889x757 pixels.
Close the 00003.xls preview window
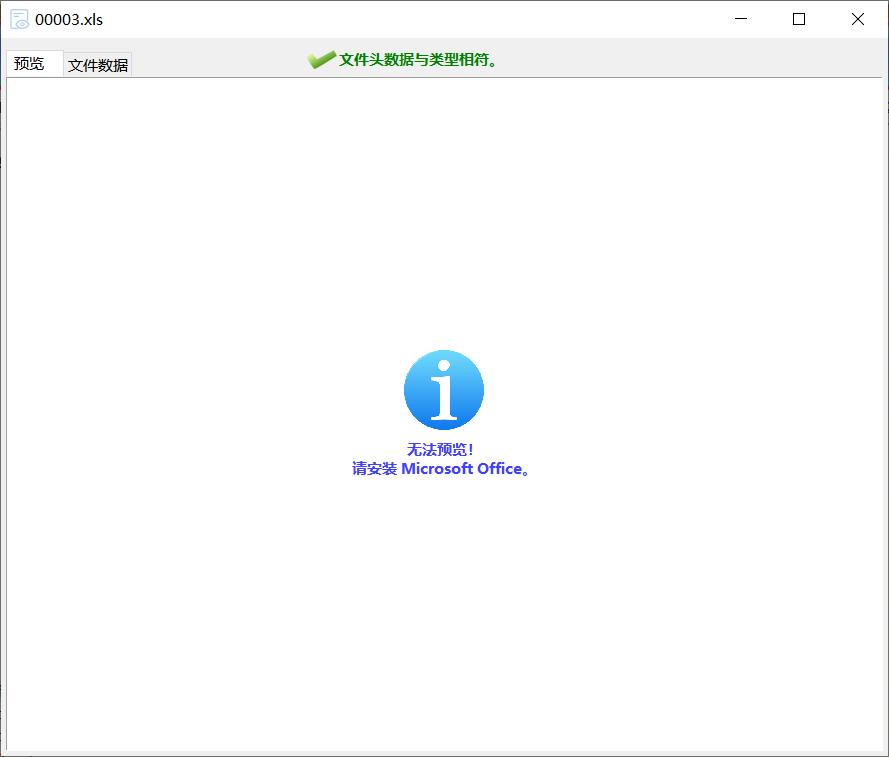pyautogui.click(x=858, y=19)
